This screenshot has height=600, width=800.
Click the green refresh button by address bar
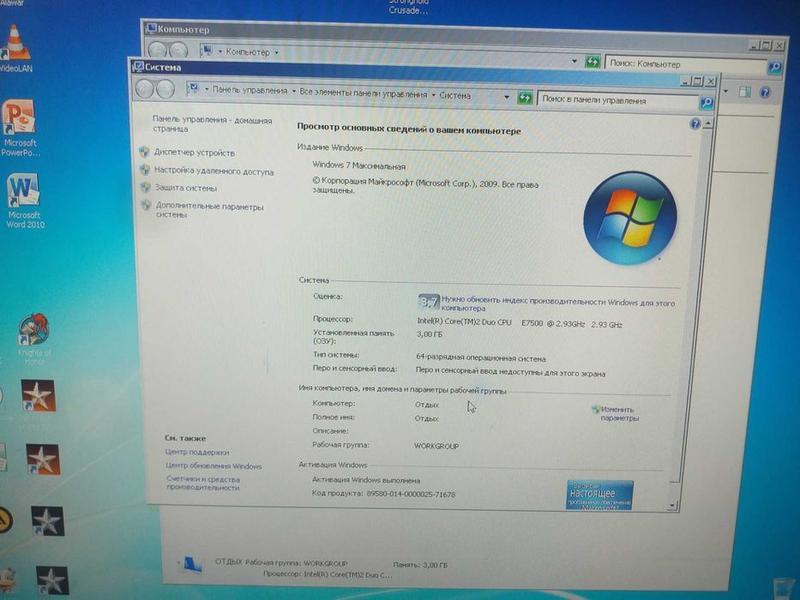point(524,97)
